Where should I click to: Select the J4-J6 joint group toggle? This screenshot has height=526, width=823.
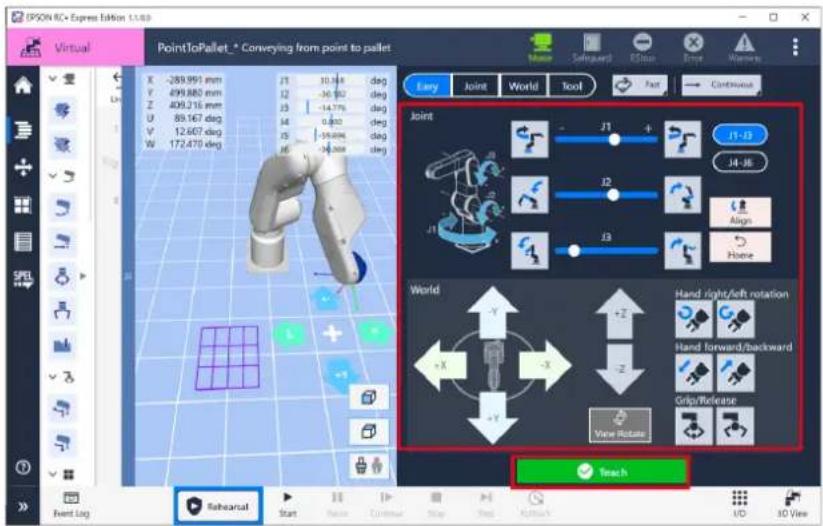[740, 162]
